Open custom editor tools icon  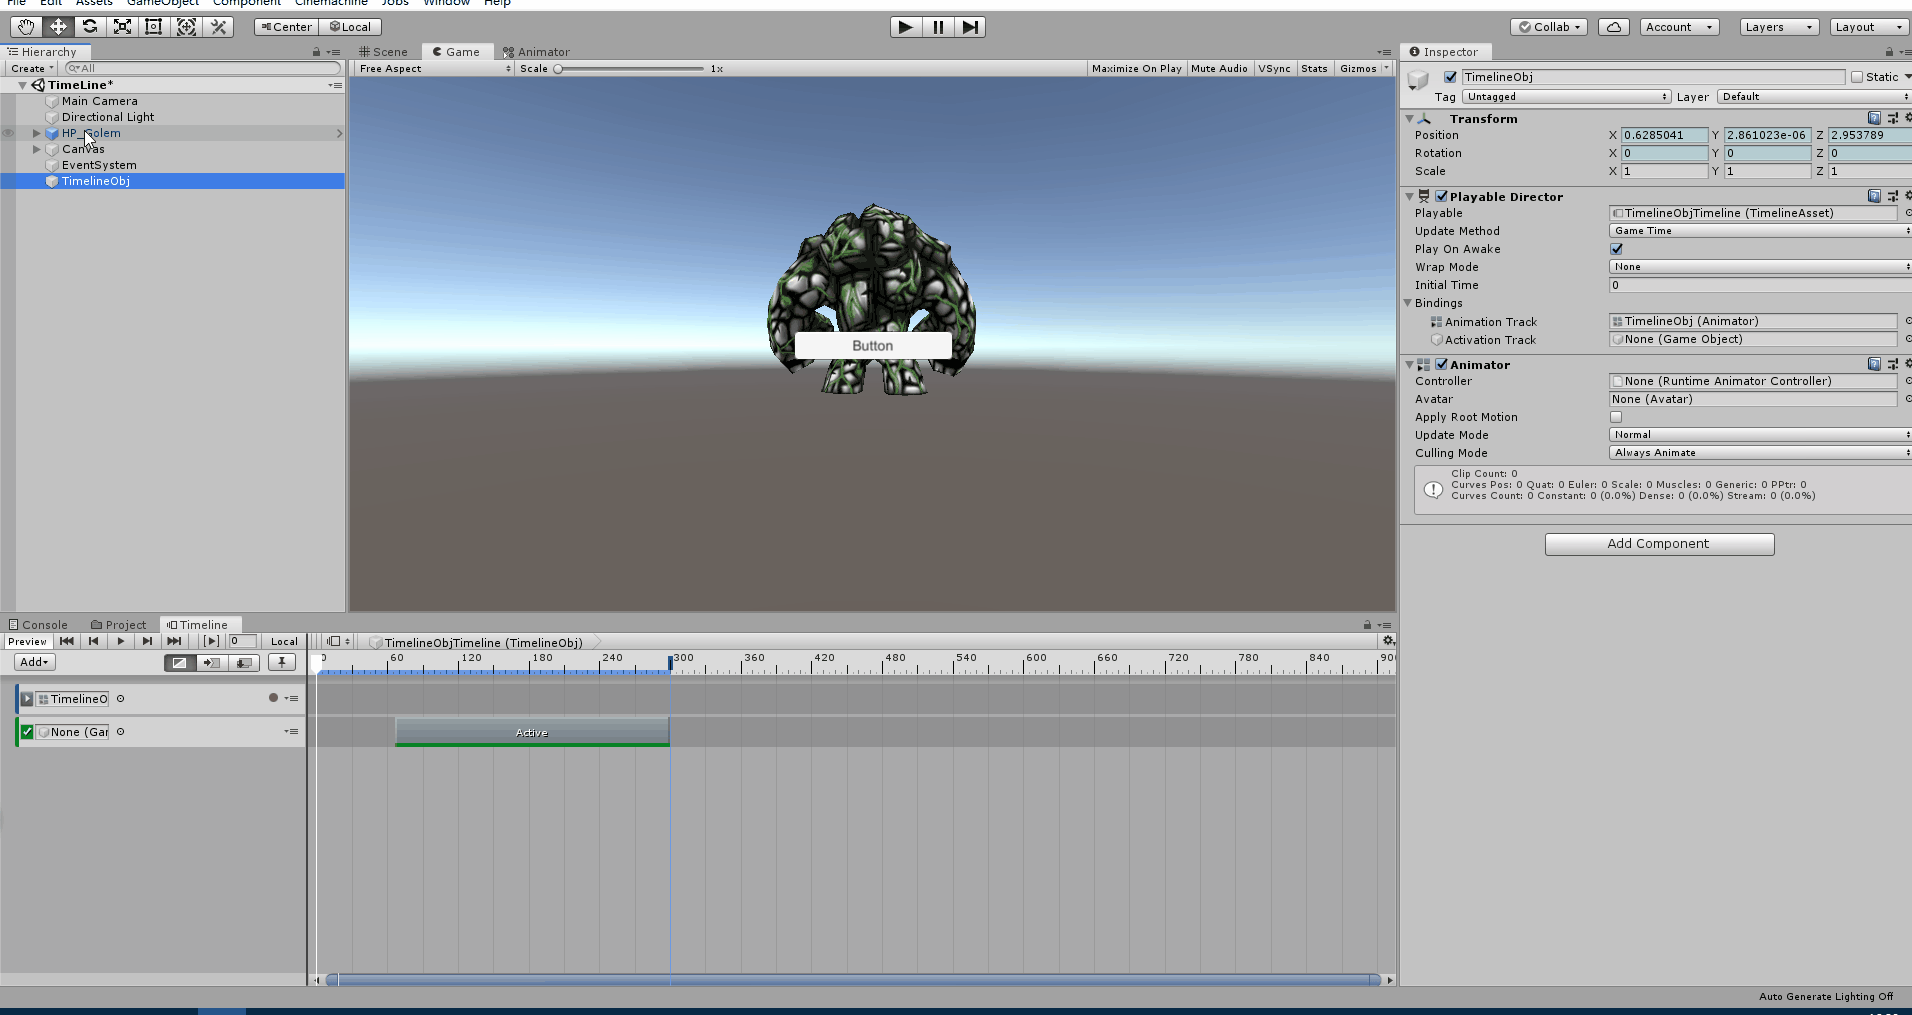218,27
